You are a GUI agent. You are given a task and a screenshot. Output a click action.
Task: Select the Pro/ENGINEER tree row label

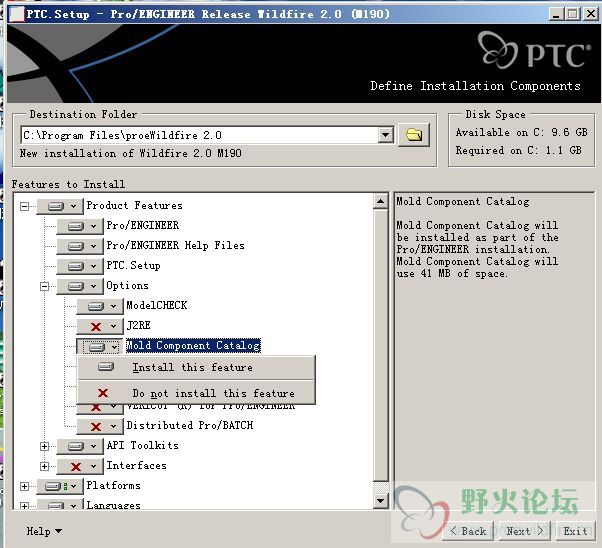pos(142,225)
